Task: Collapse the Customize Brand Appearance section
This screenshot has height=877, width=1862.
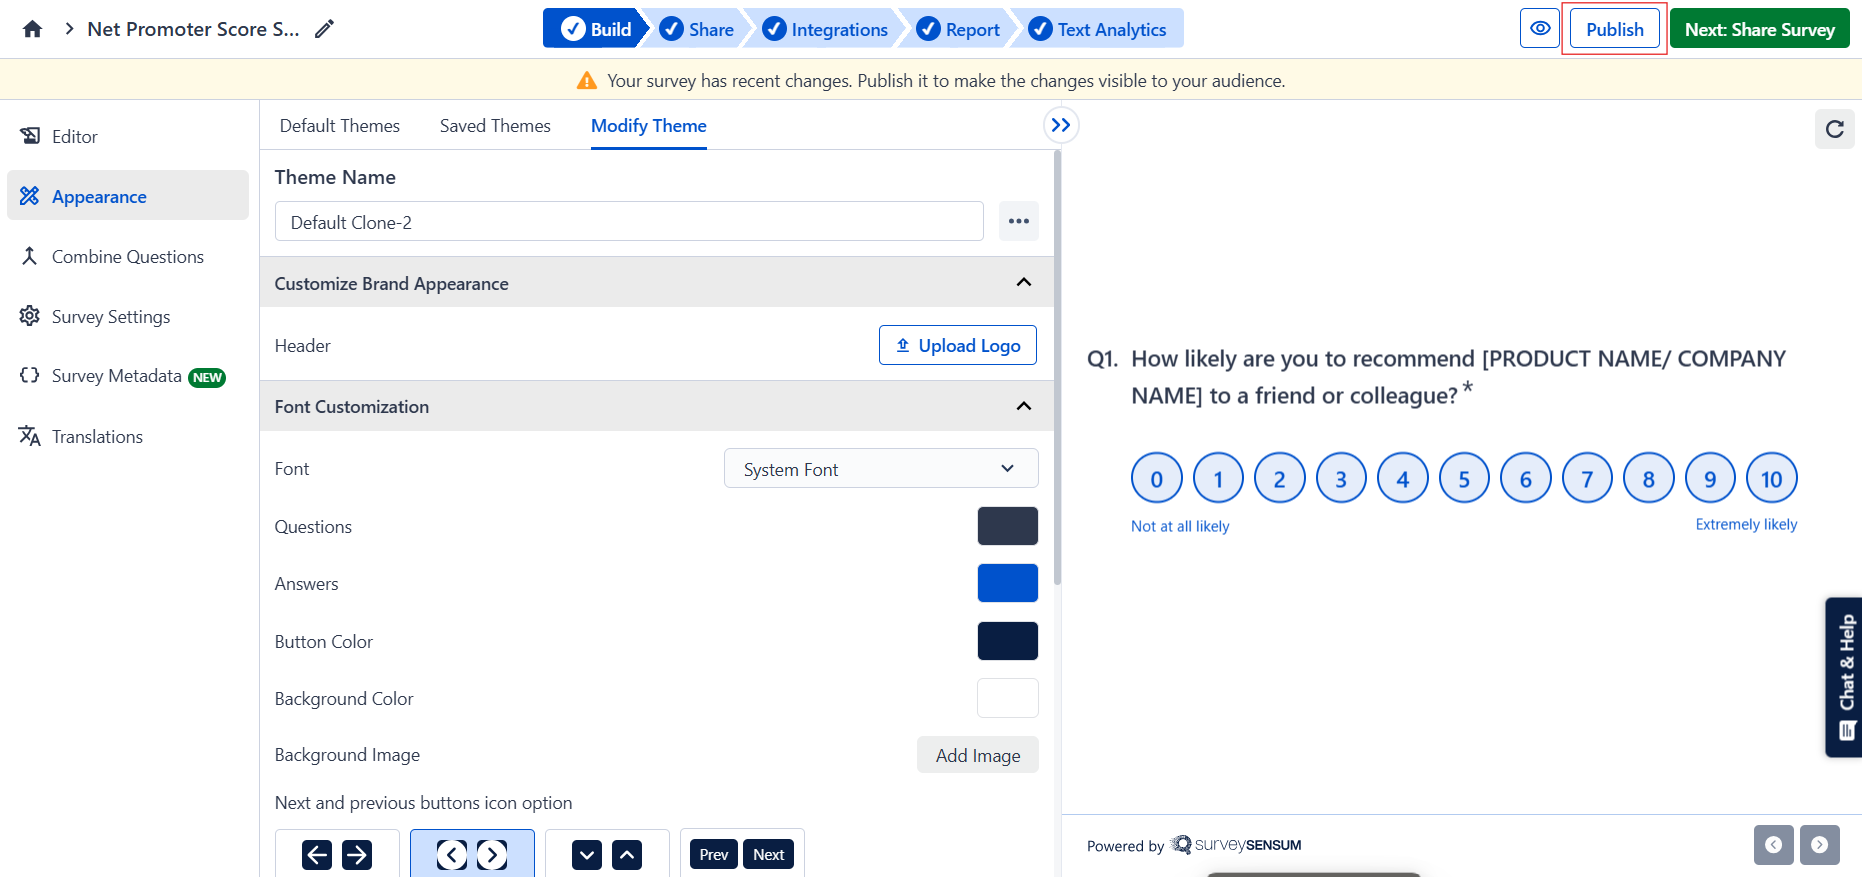Action: click(x=1023, y=283)
